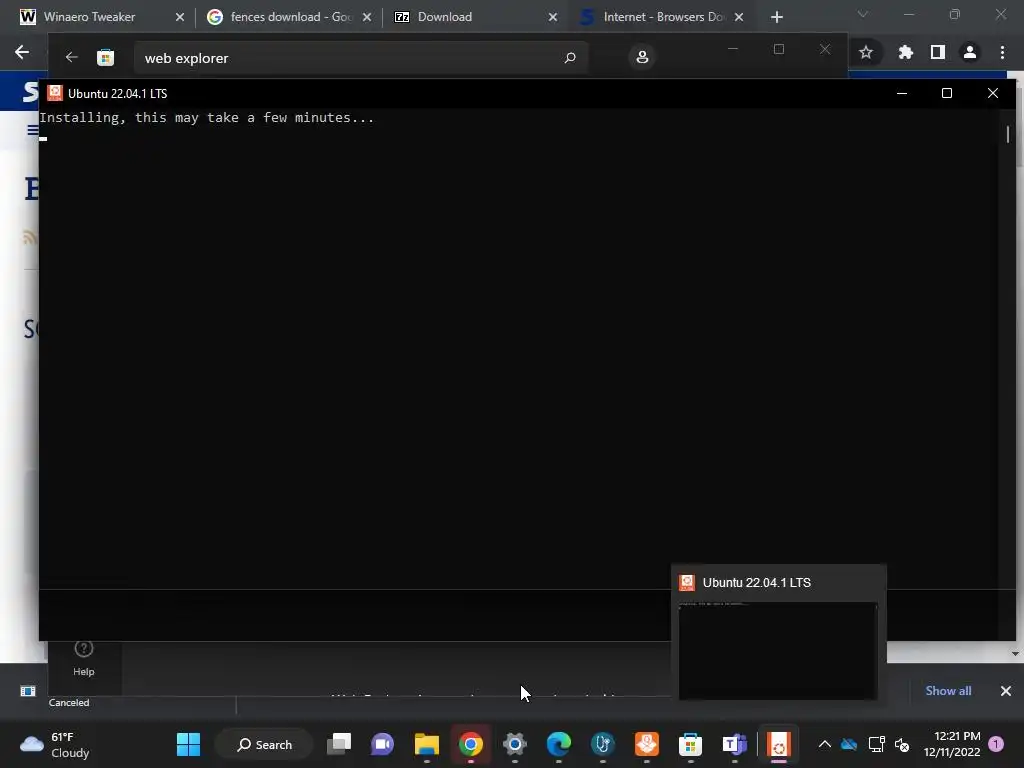Viewport: 1024px width, 768px height.
Task: Click the Microsoft Store home icon
Action: (x=105, y=57)
